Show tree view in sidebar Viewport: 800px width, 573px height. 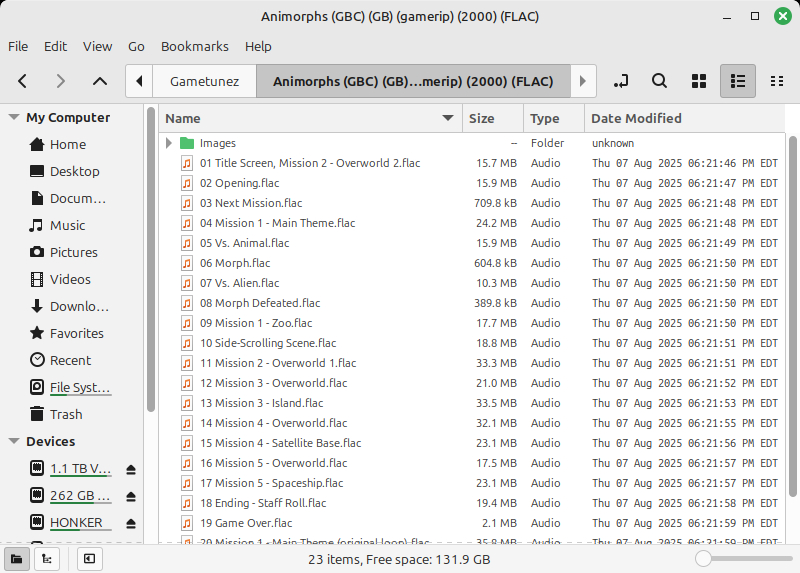[45, 559]
